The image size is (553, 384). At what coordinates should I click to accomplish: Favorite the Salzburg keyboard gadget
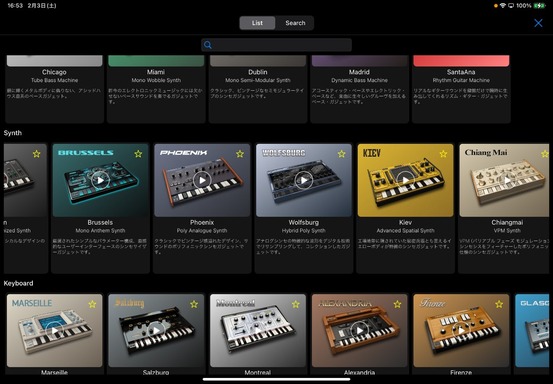coord(194,304)
